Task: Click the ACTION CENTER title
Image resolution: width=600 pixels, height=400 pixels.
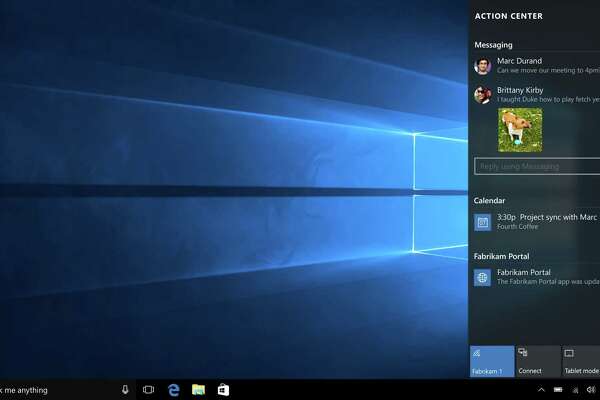Action: point(509,16)
